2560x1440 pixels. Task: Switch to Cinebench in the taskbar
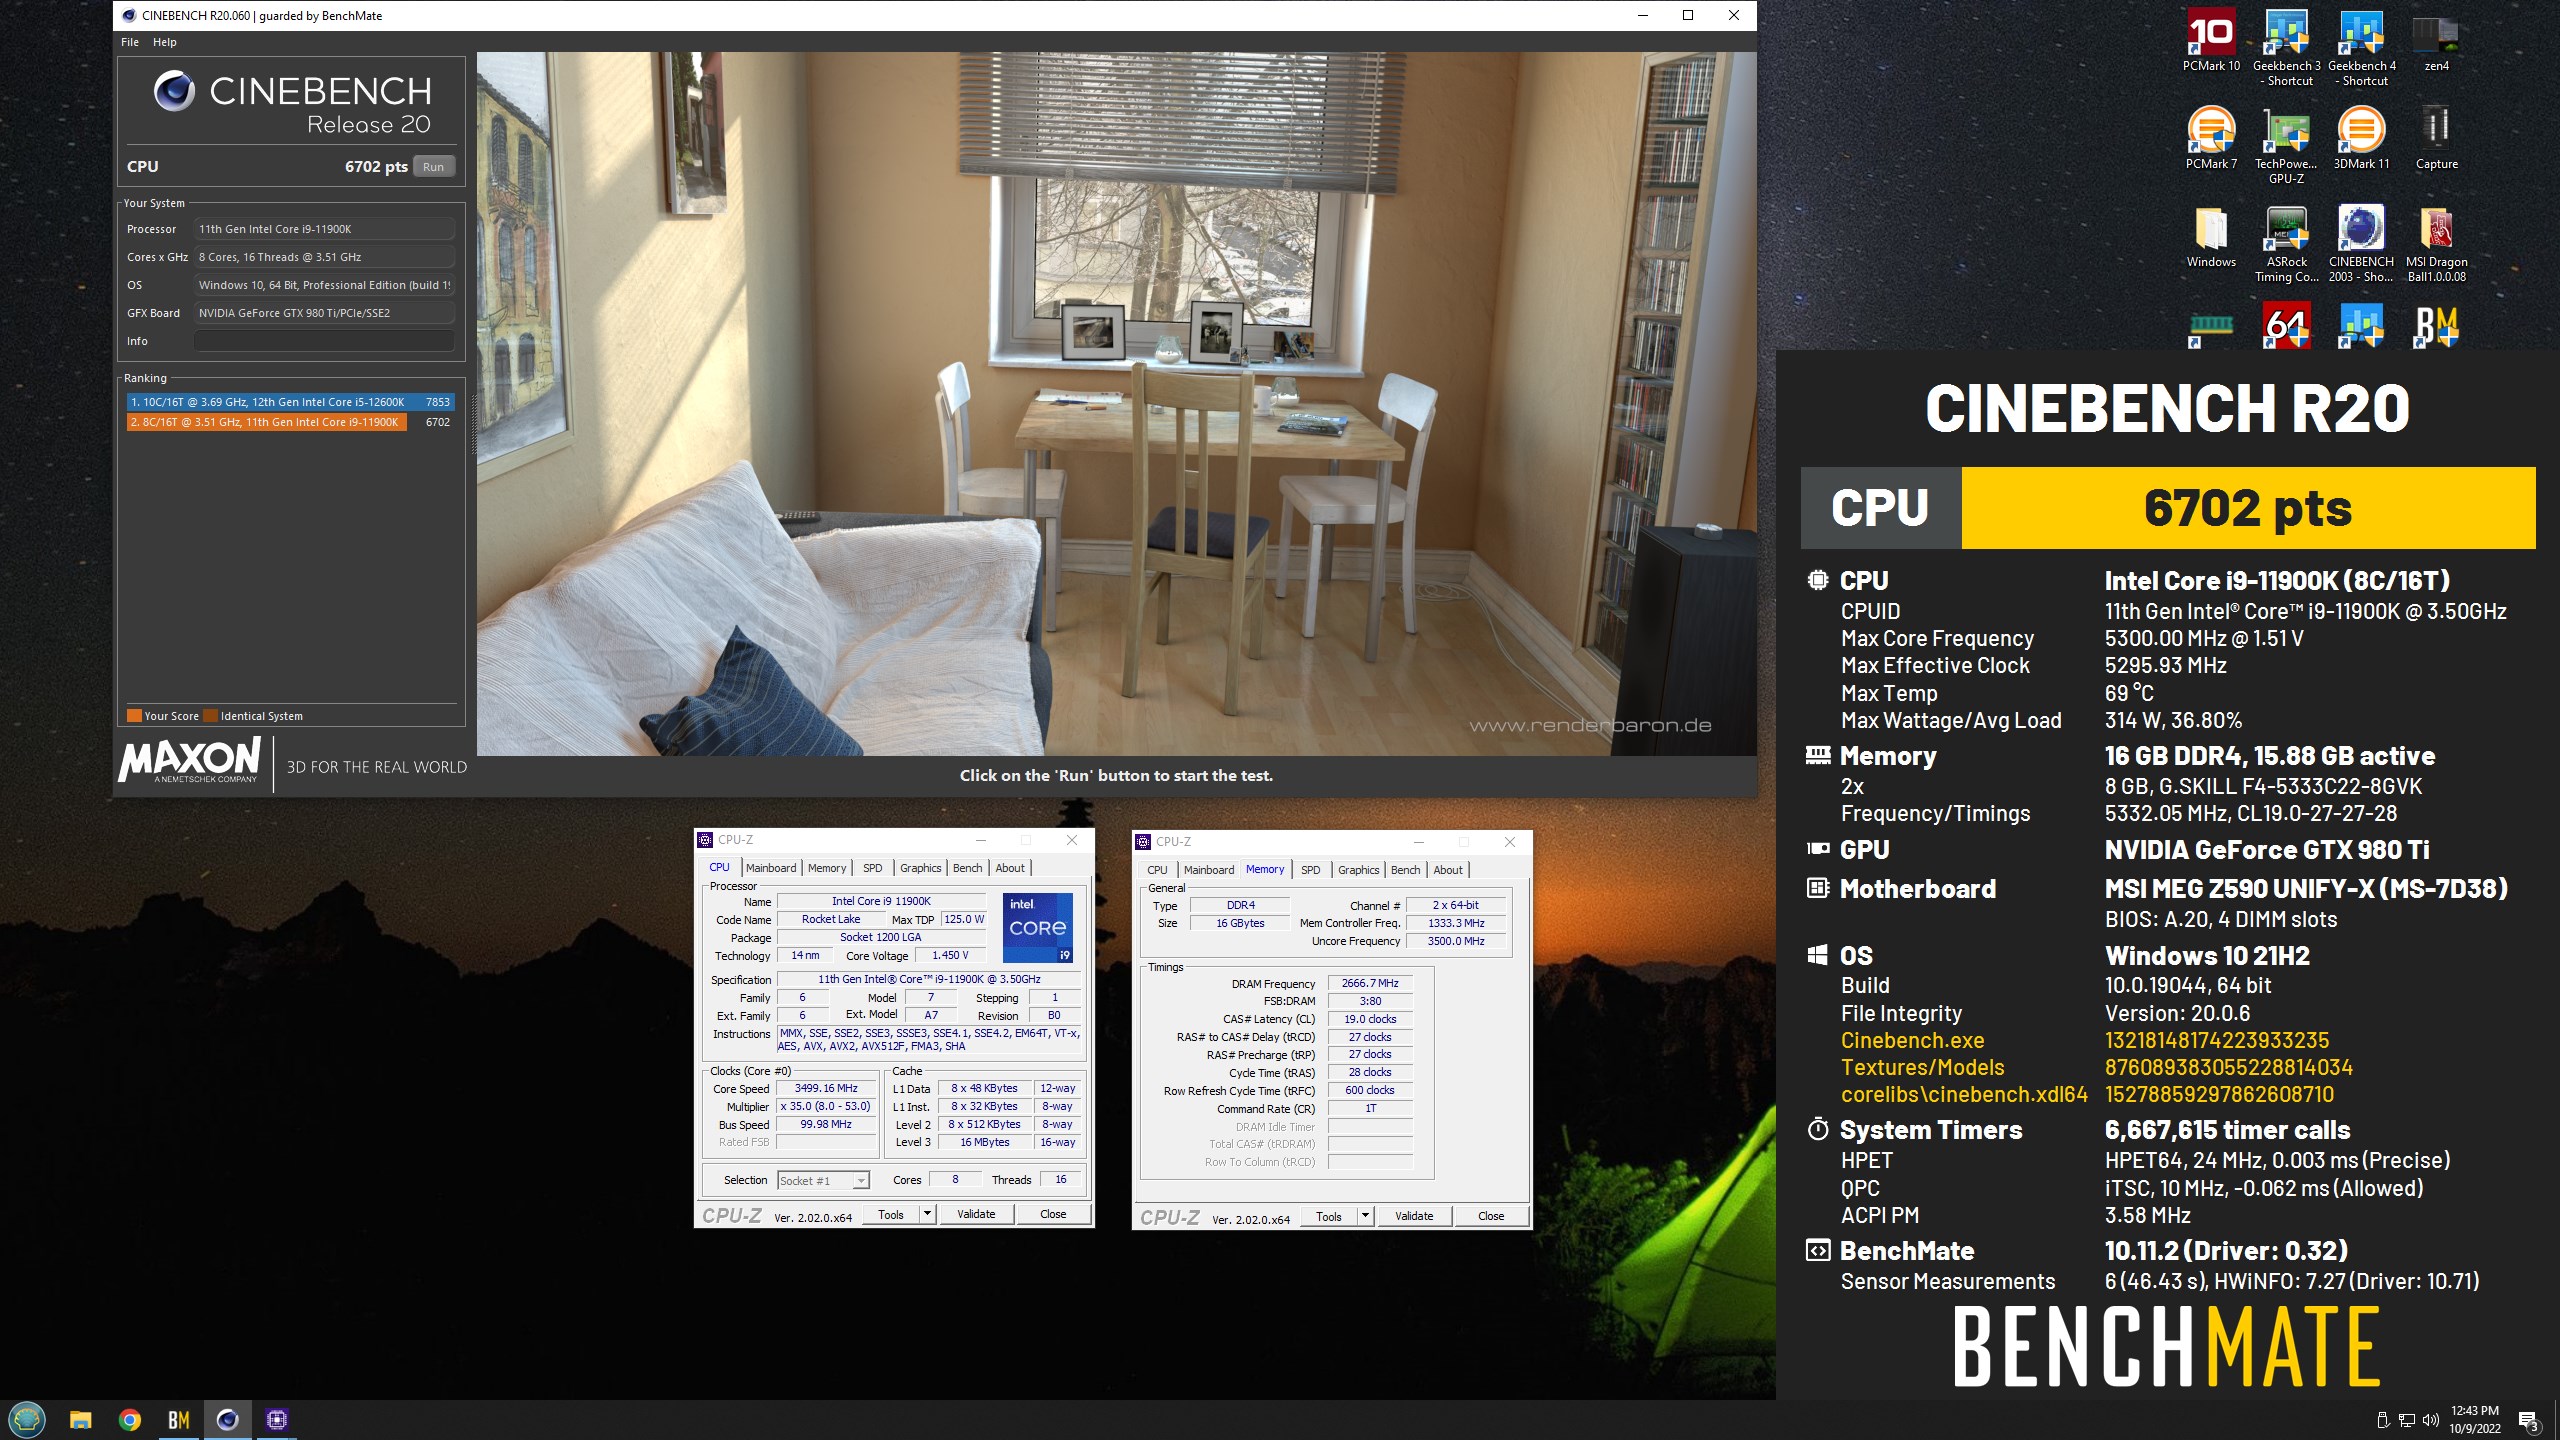pyautogui.click(x=228, y=1419)
